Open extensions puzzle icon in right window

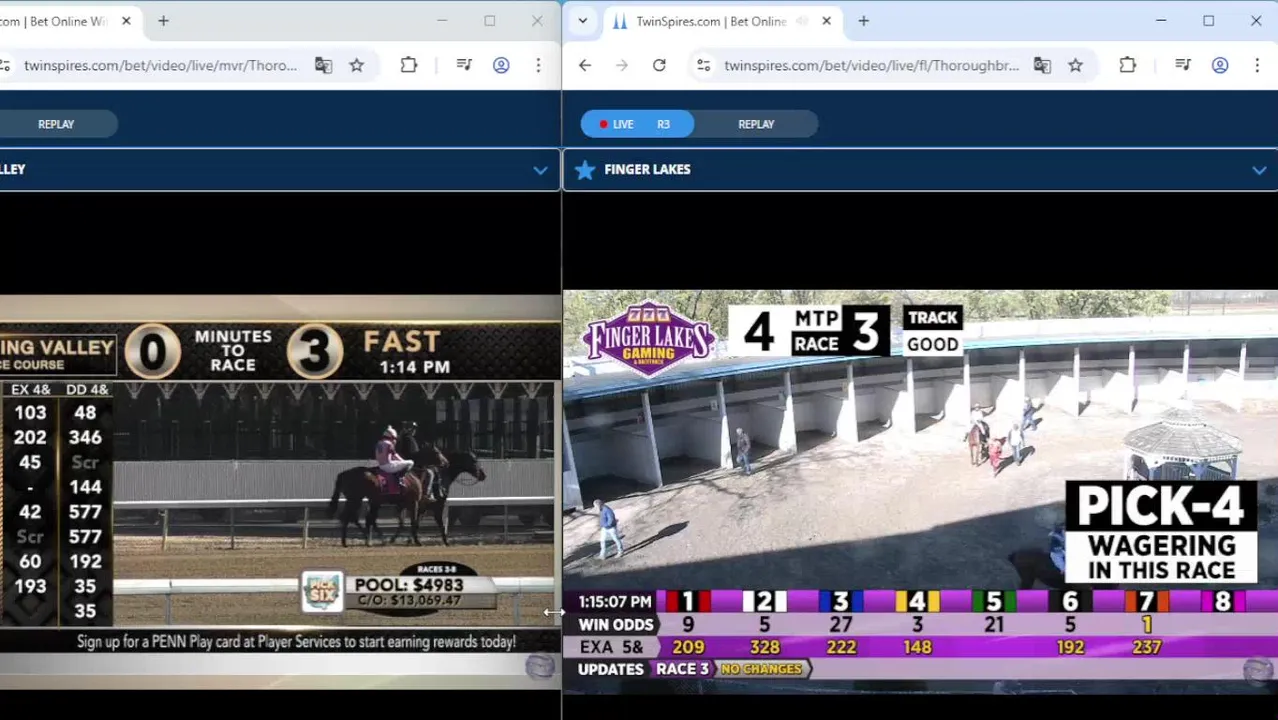click(x=1128, y=65)
